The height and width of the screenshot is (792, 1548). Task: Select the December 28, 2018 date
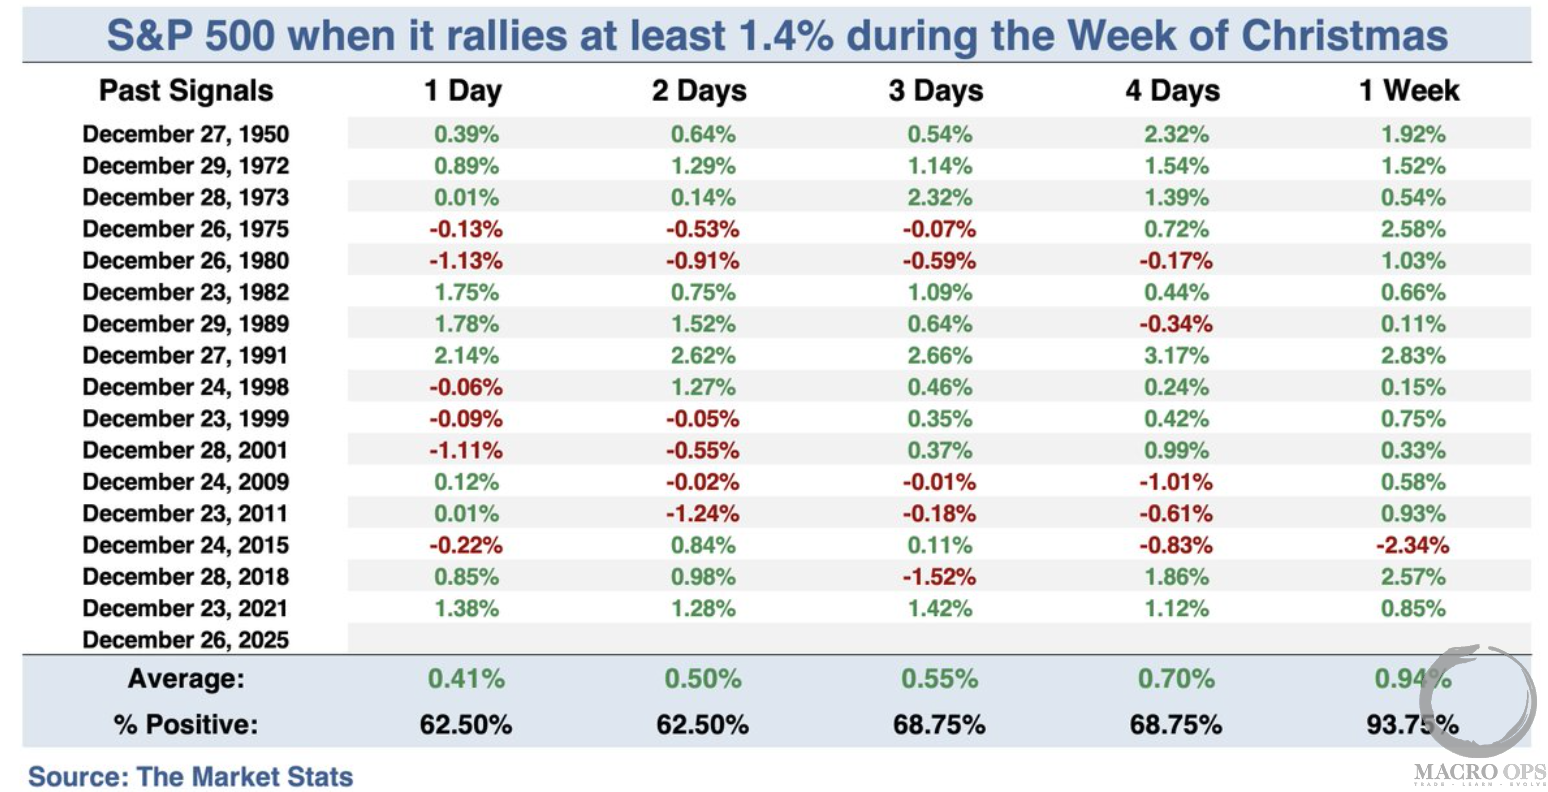coord(186,577)
